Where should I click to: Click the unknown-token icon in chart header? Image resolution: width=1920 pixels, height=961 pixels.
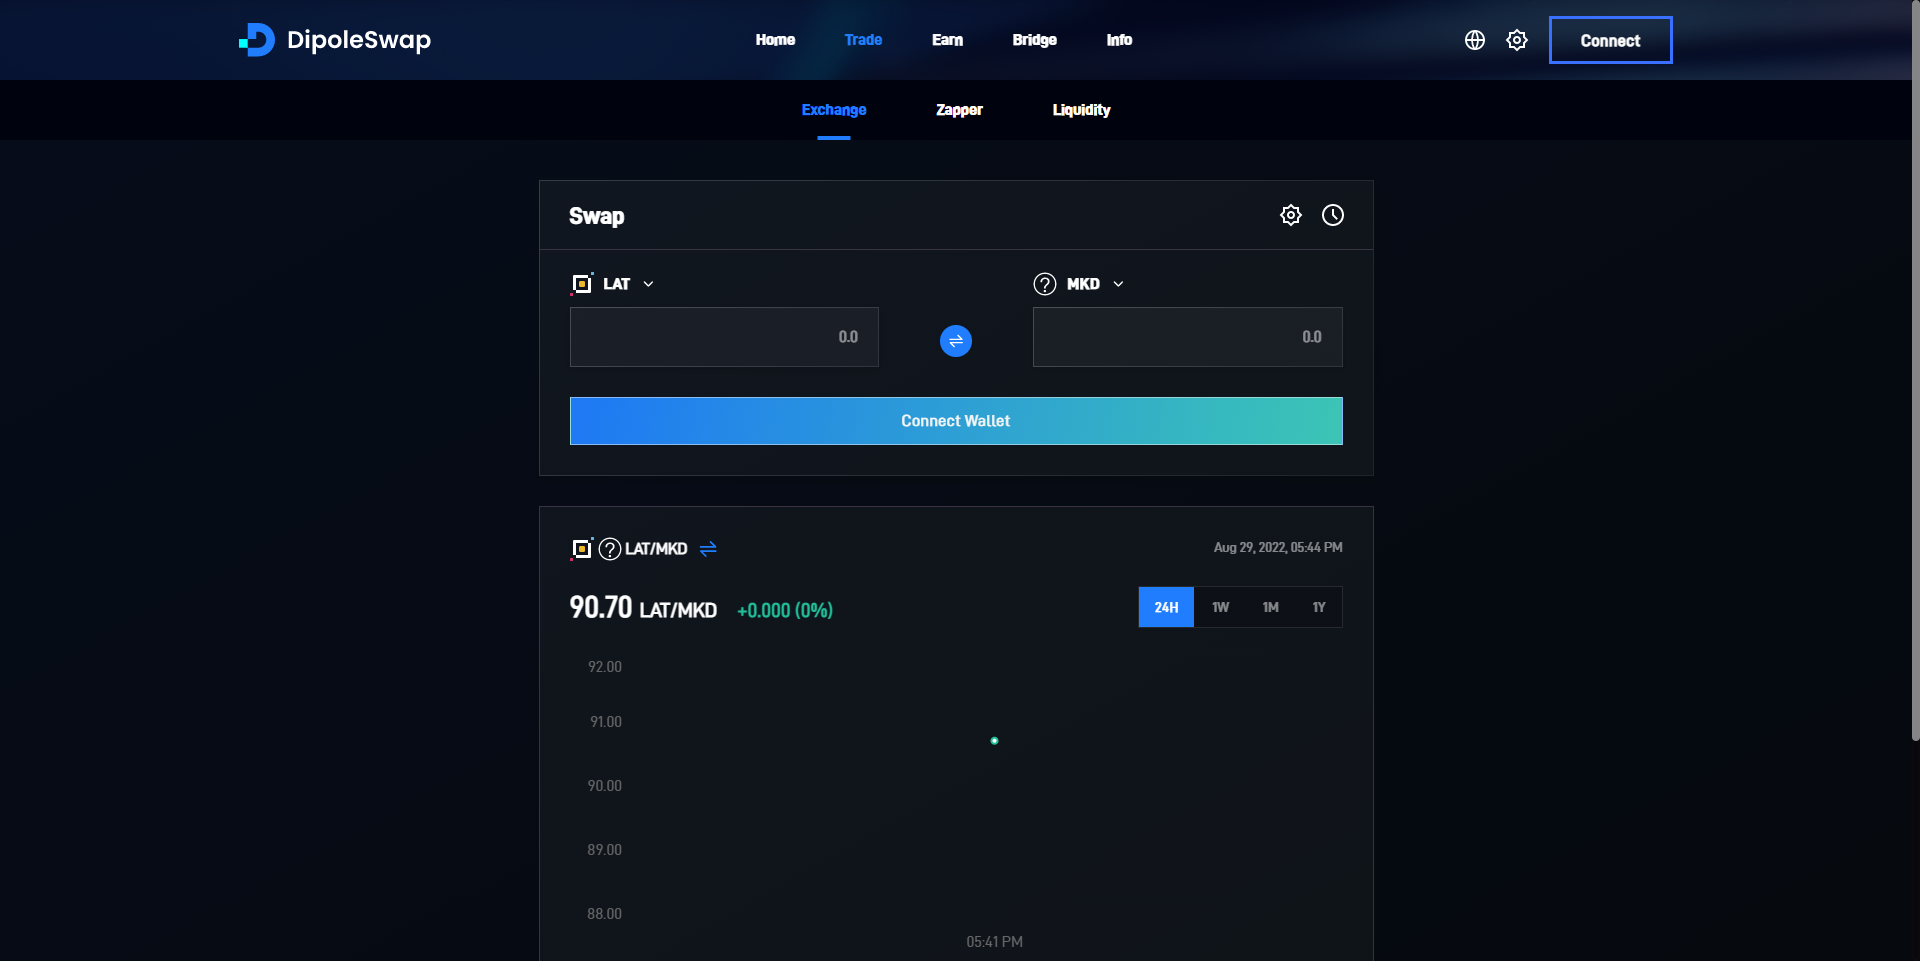tap(610, 549)
